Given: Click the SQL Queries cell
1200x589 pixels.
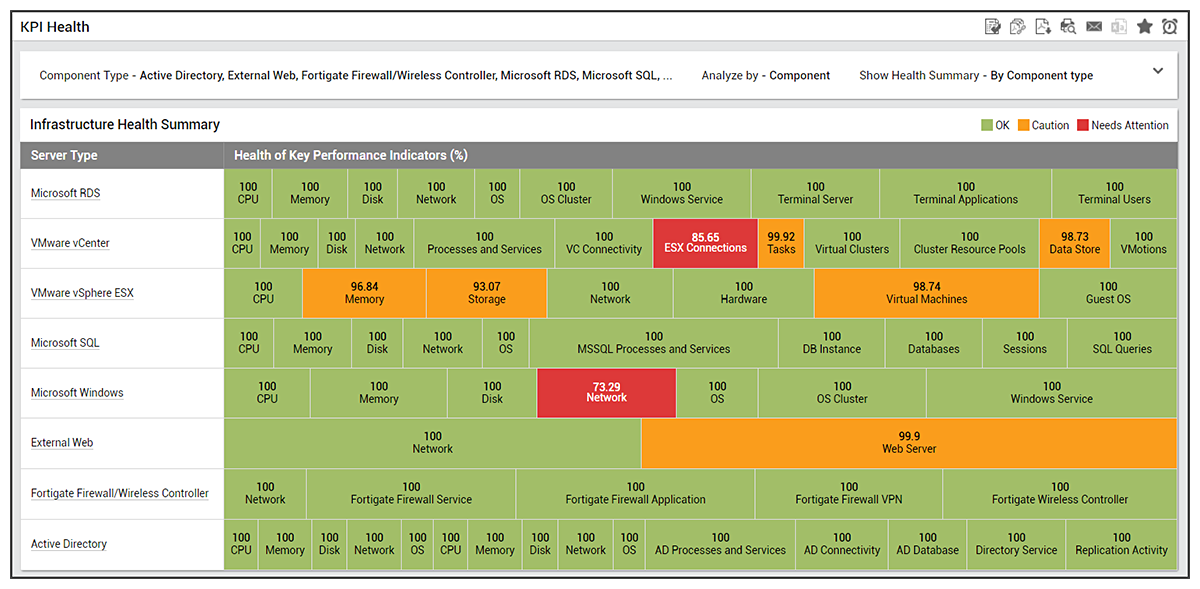Looking at the screenshot, I should [1122, 343].
